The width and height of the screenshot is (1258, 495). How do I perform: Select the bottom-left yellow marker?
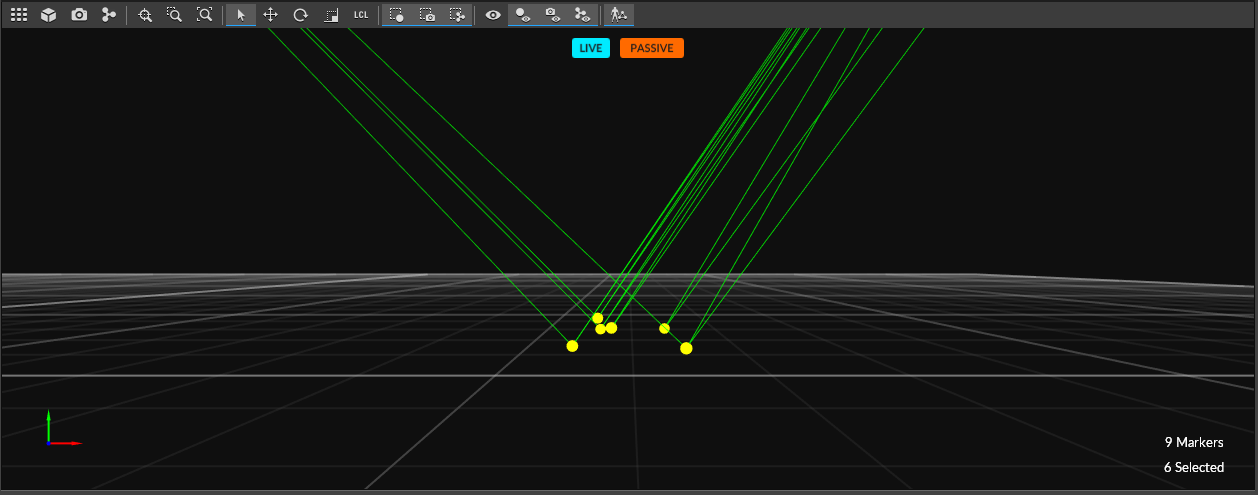coord(572,346)
